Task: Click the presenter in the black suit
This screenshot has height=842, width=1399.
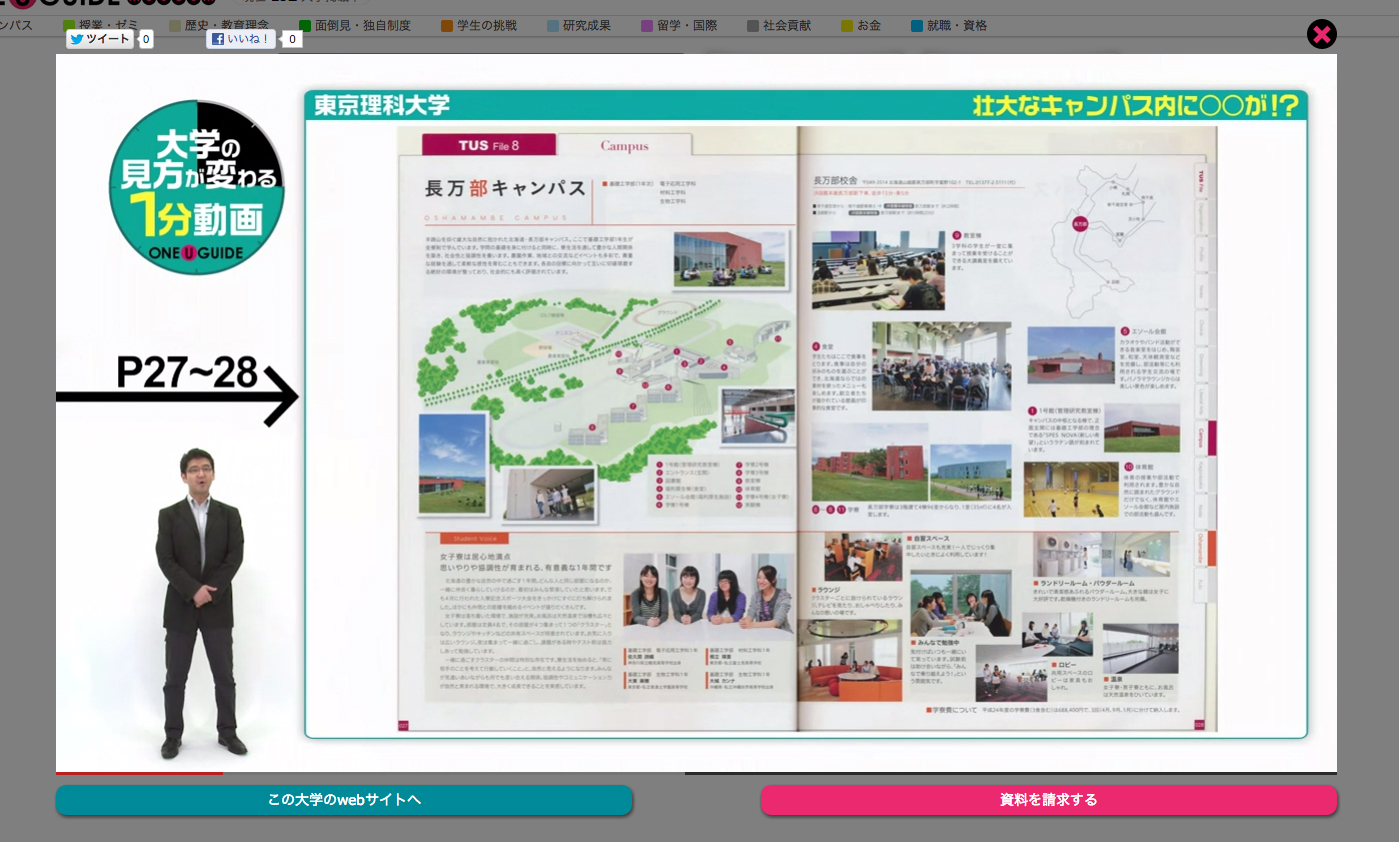Action: [200, 602]
